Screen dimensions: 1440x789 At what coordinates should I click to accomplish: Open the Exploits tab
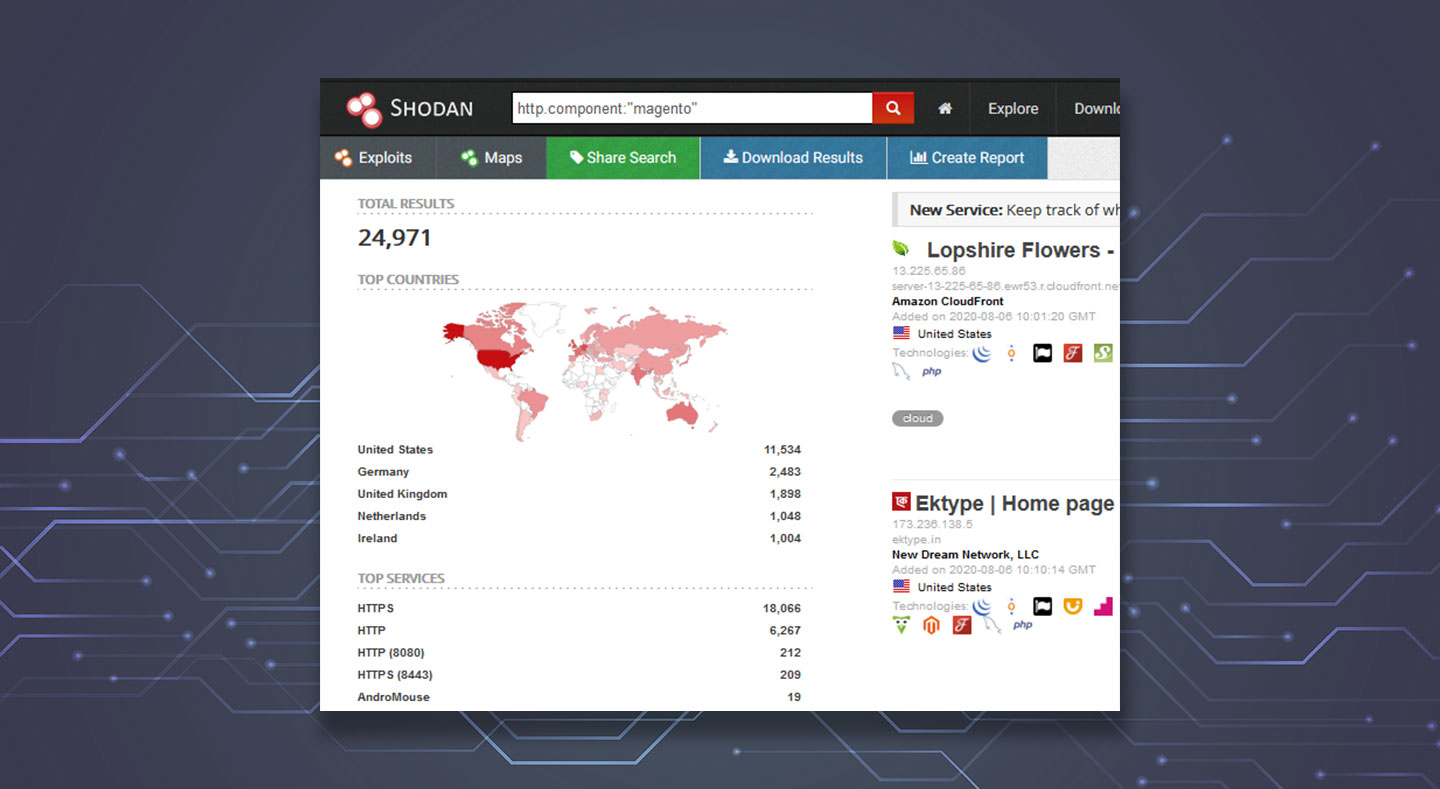379,158
